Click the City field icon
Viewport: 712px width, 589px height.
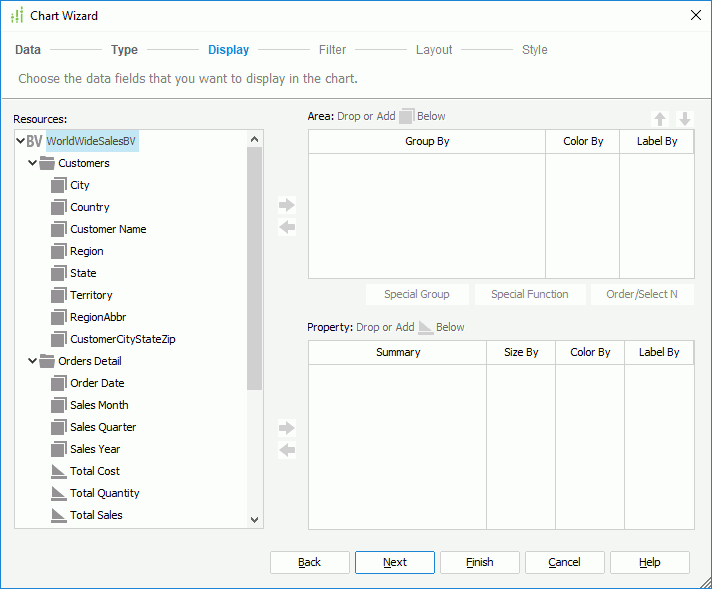click(59, 185)
